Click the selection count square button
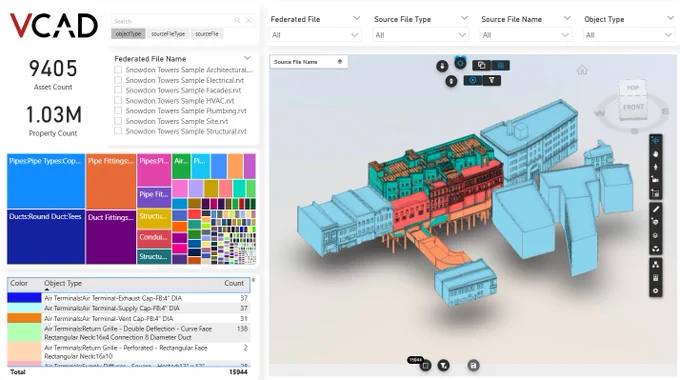 pyautogui.click(x=425, y=366)
